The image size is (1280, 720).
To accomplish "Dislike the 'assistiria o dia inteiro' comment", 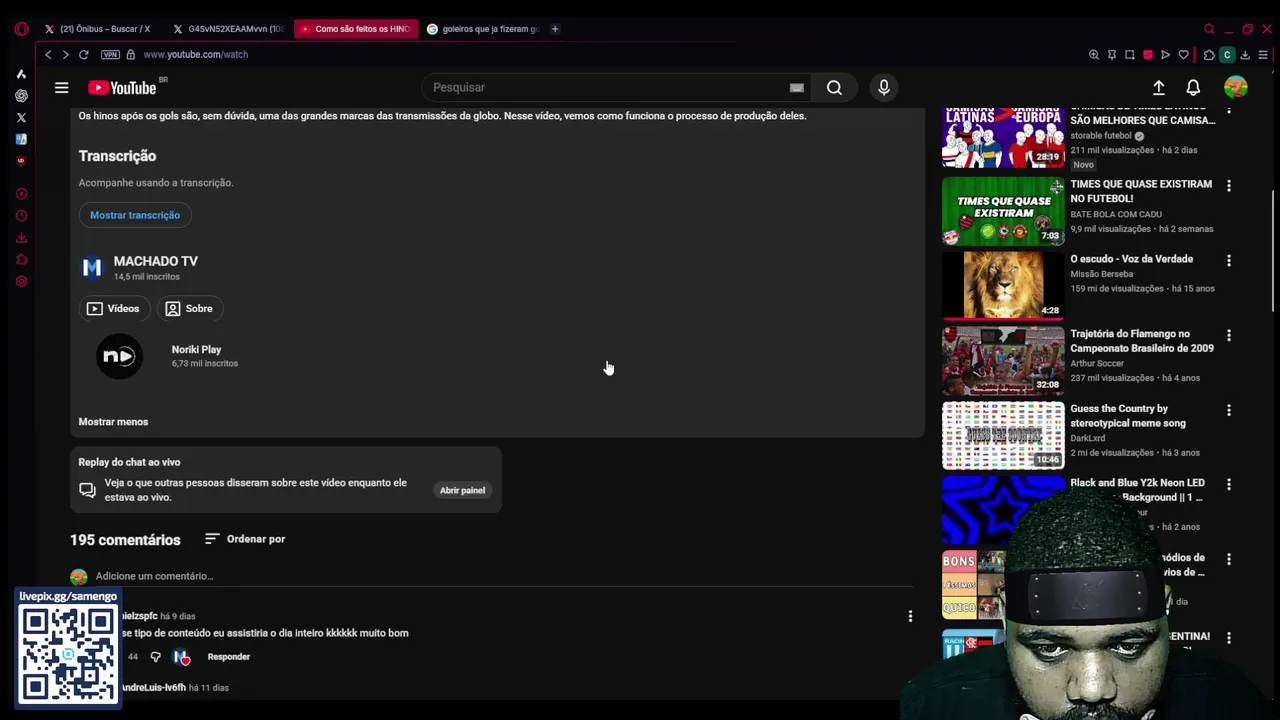I will point(155,657).
